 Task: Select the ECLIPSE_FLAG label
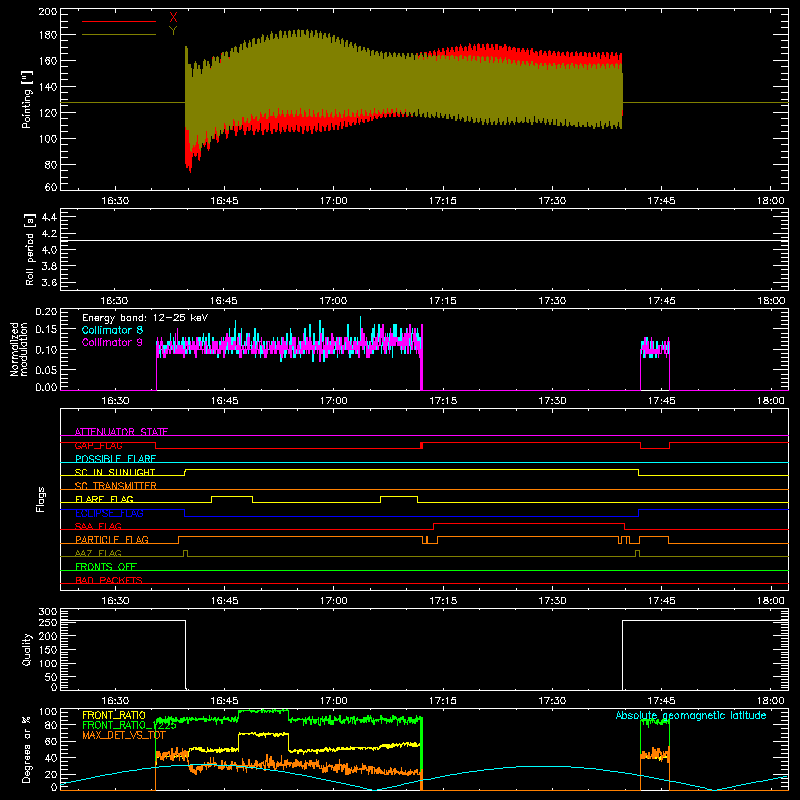[109, 513]
